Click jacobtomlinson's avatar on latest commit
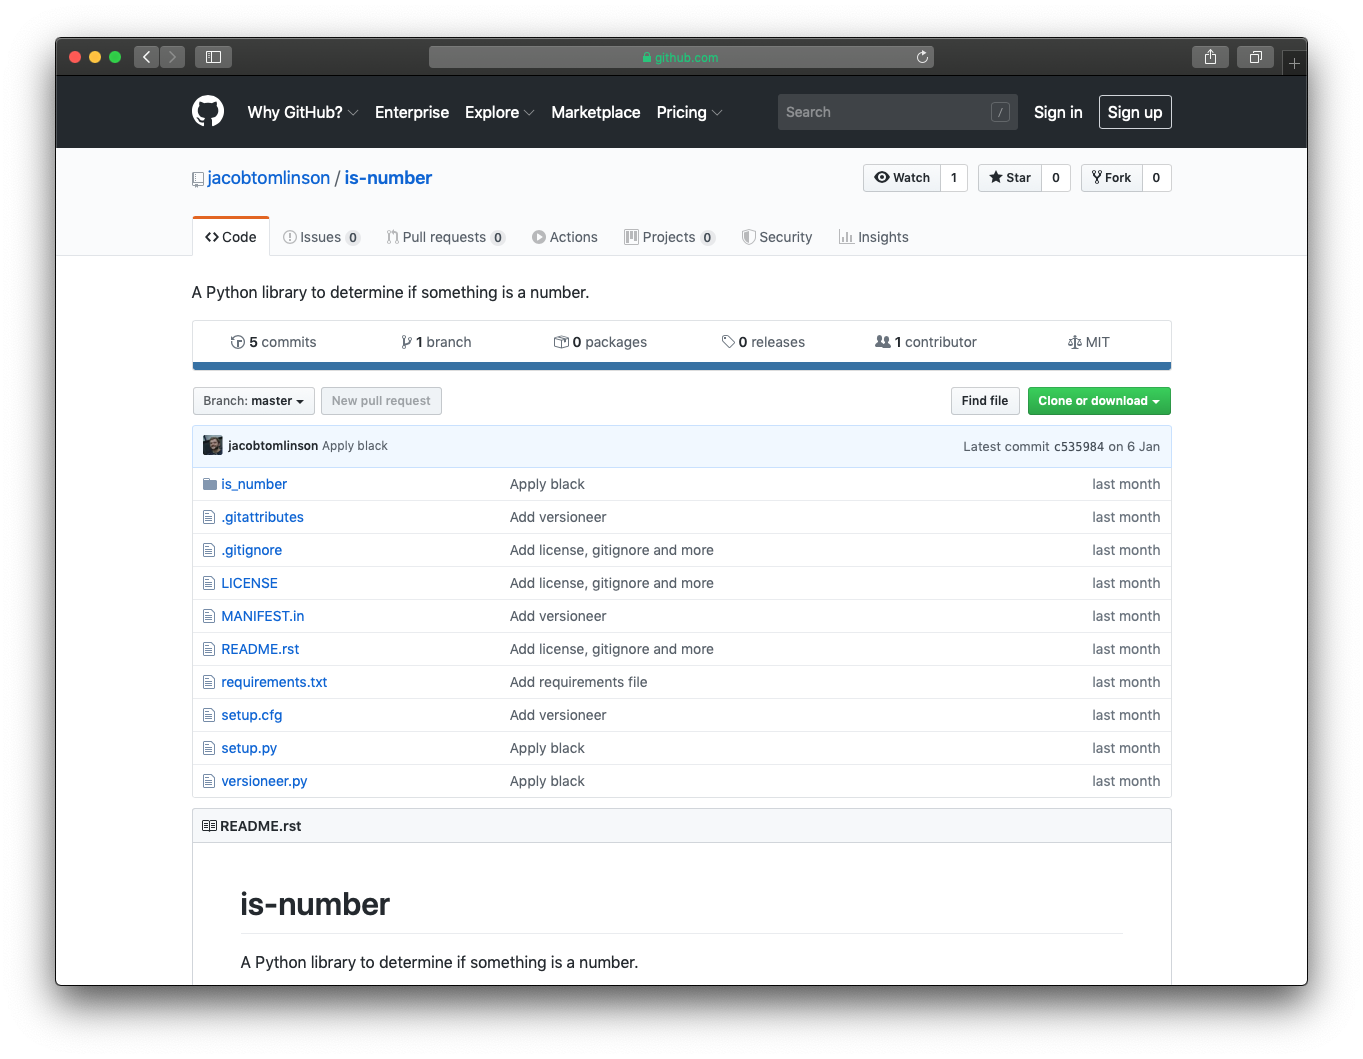 tap(213, 445)
